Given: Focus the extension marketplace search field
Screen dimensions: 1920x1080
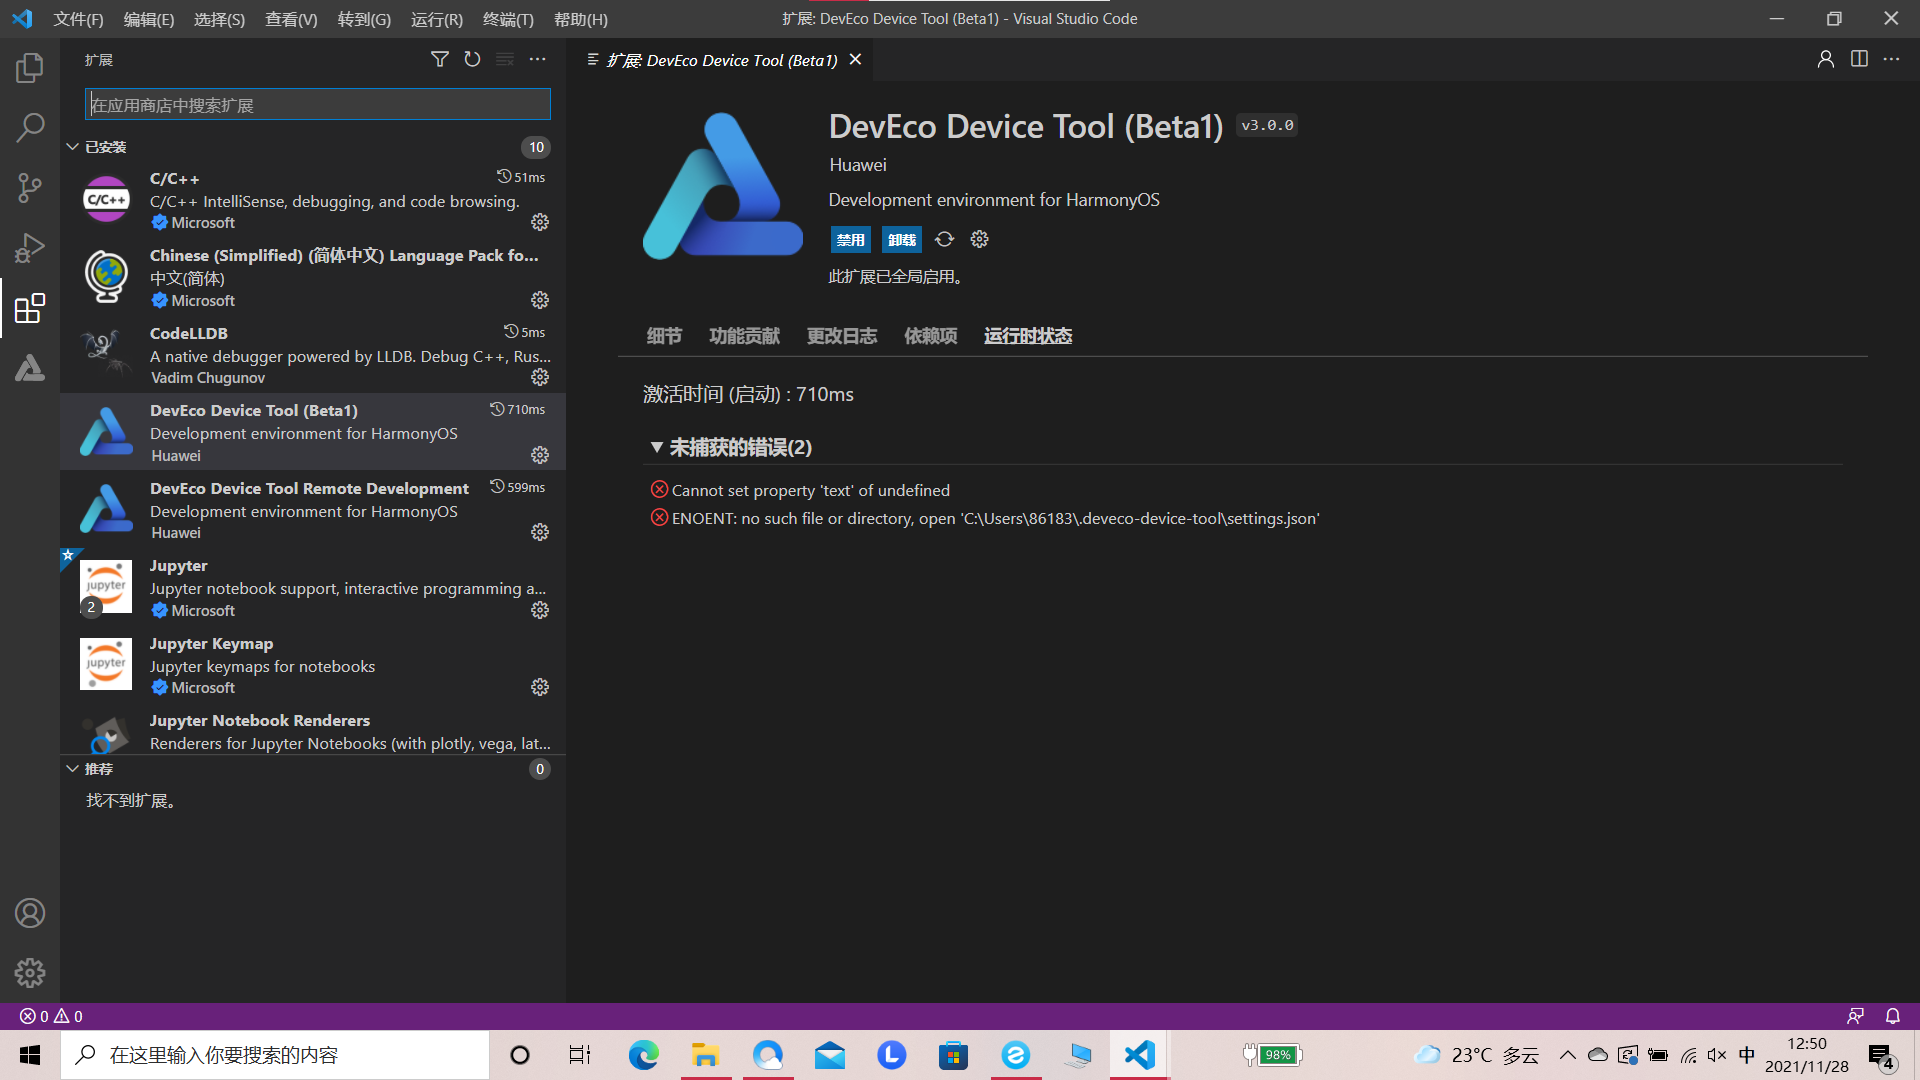Looking at the screenshot, I should pyautogui.click(x=318, y=105).
